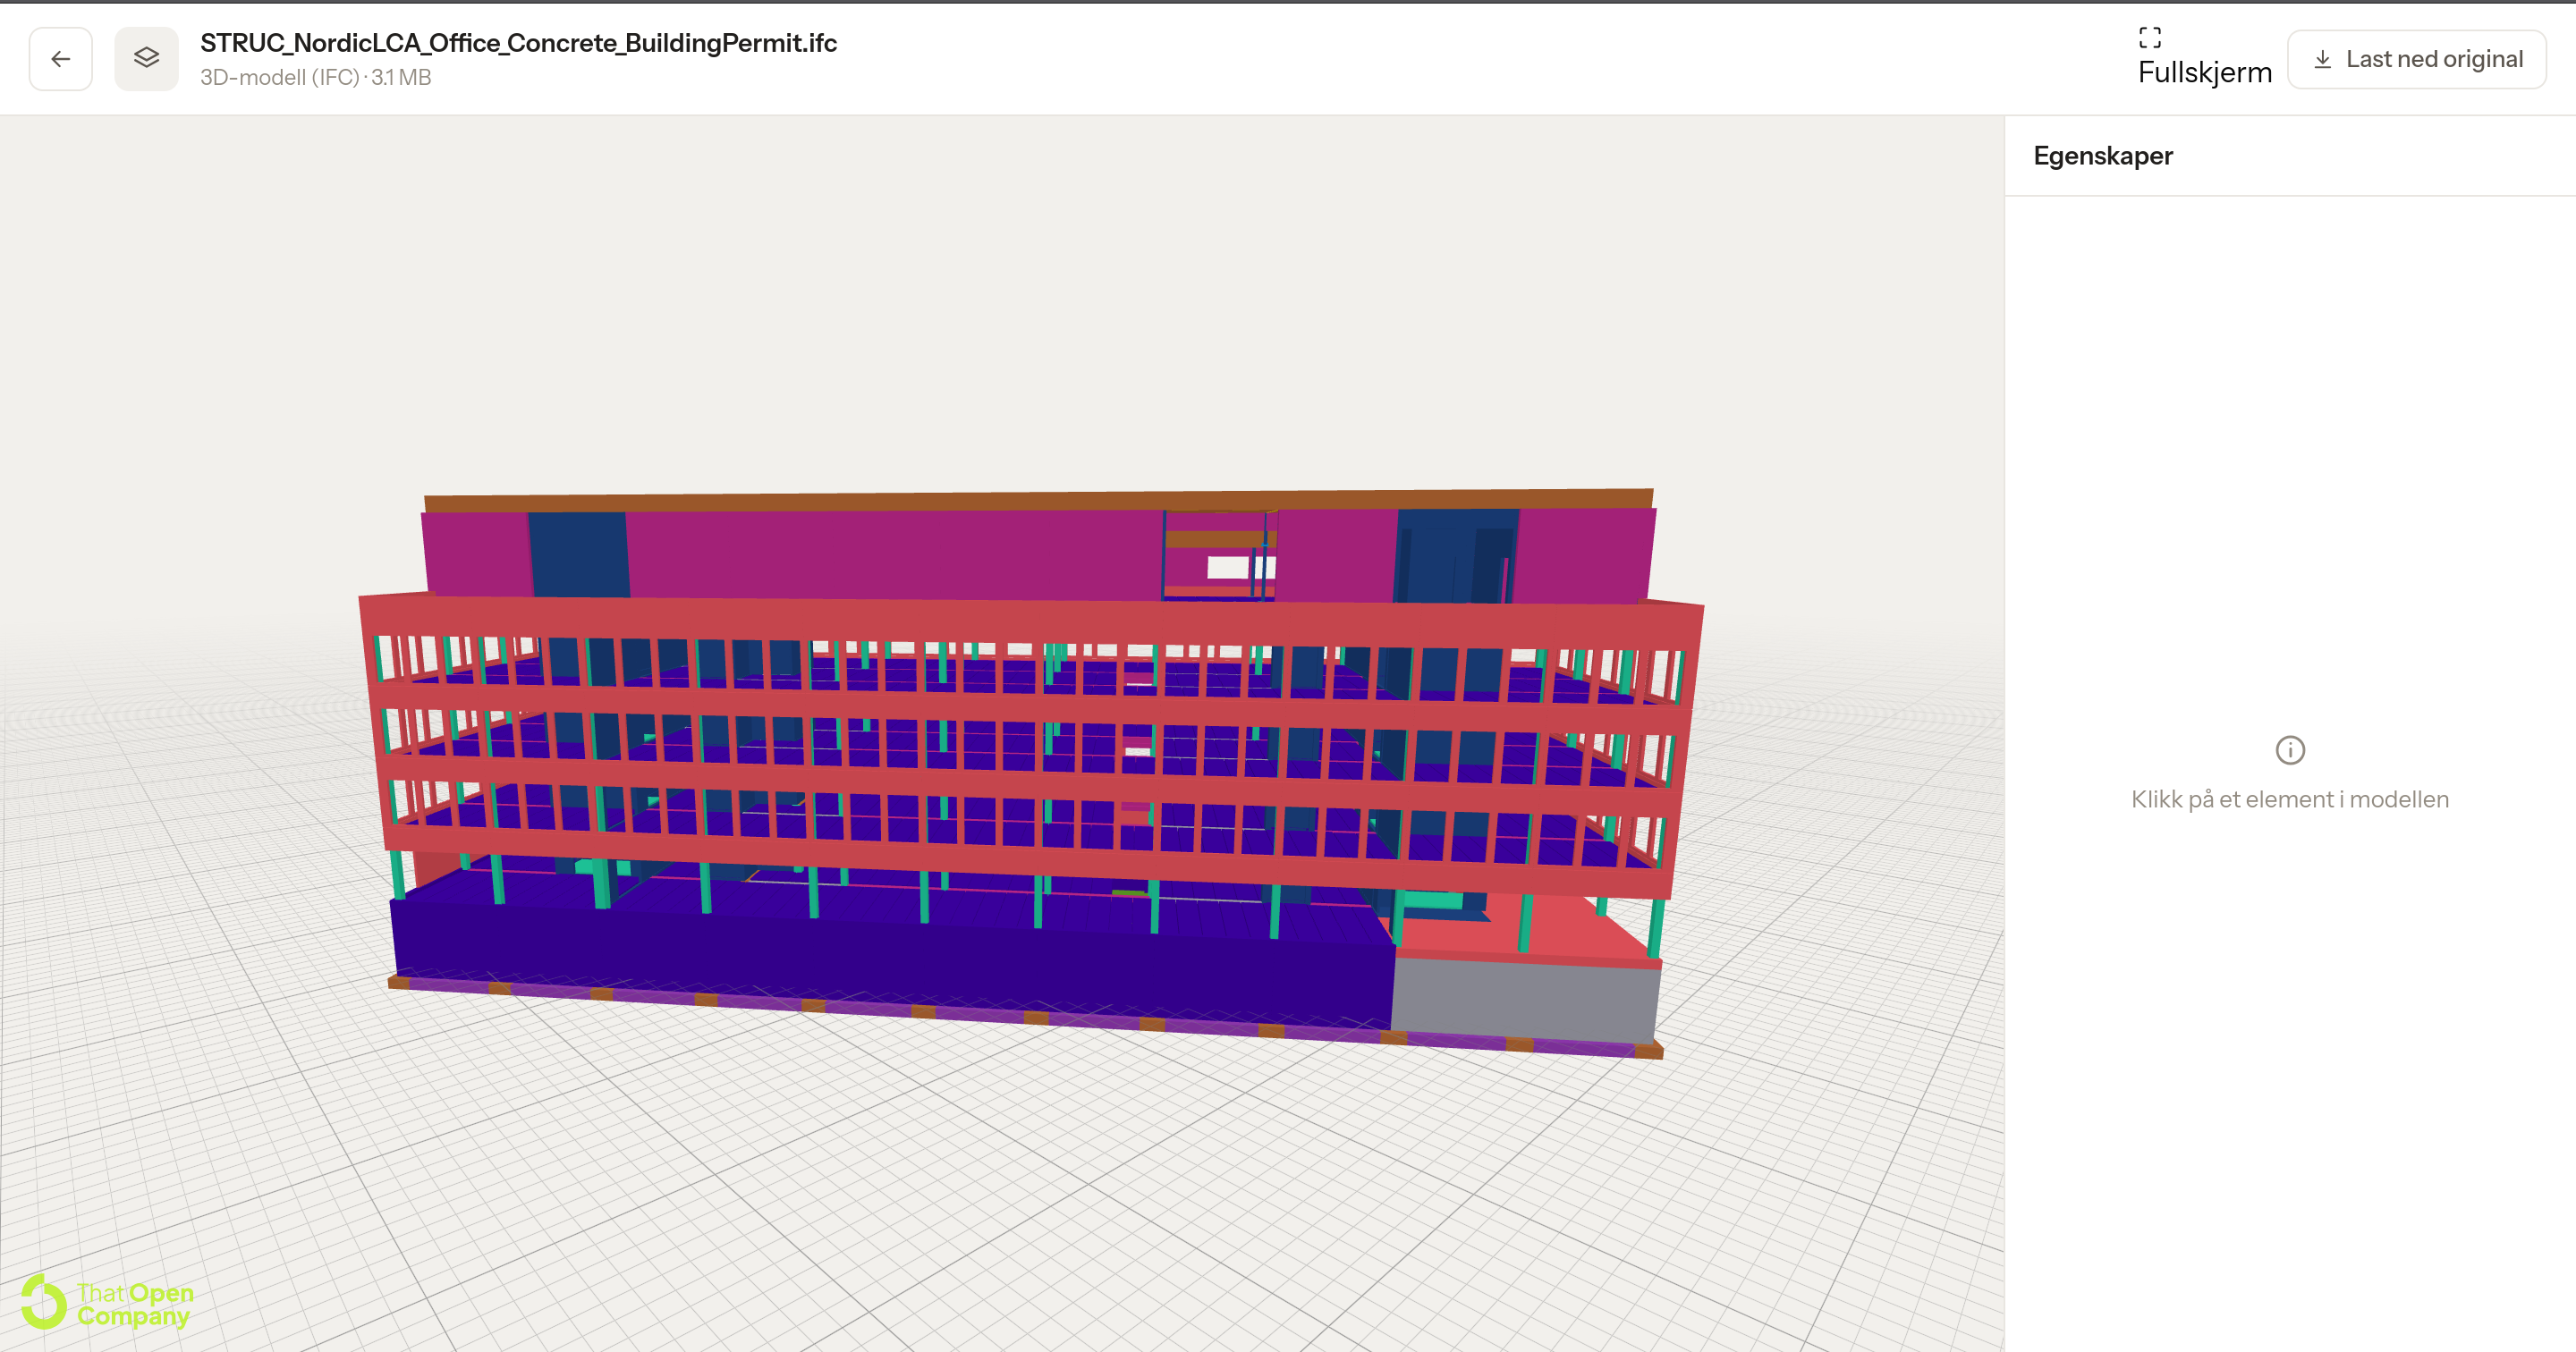Open the layers icon next to the filename
This screenshot has height=1352, width=2576.
point(147,59)
